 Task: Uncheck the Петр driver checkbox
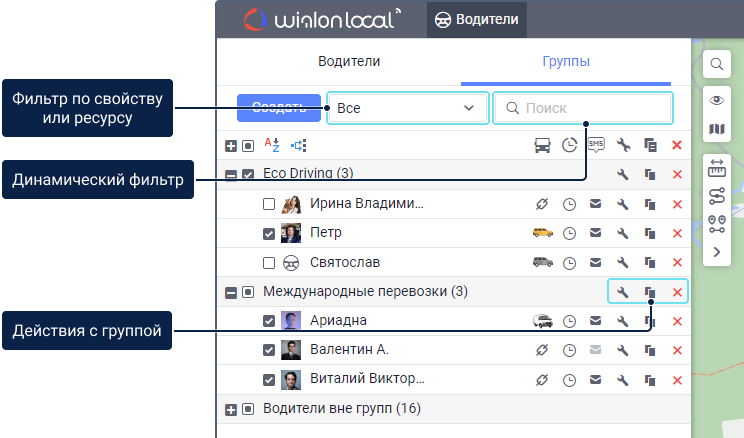click(269, 233)
